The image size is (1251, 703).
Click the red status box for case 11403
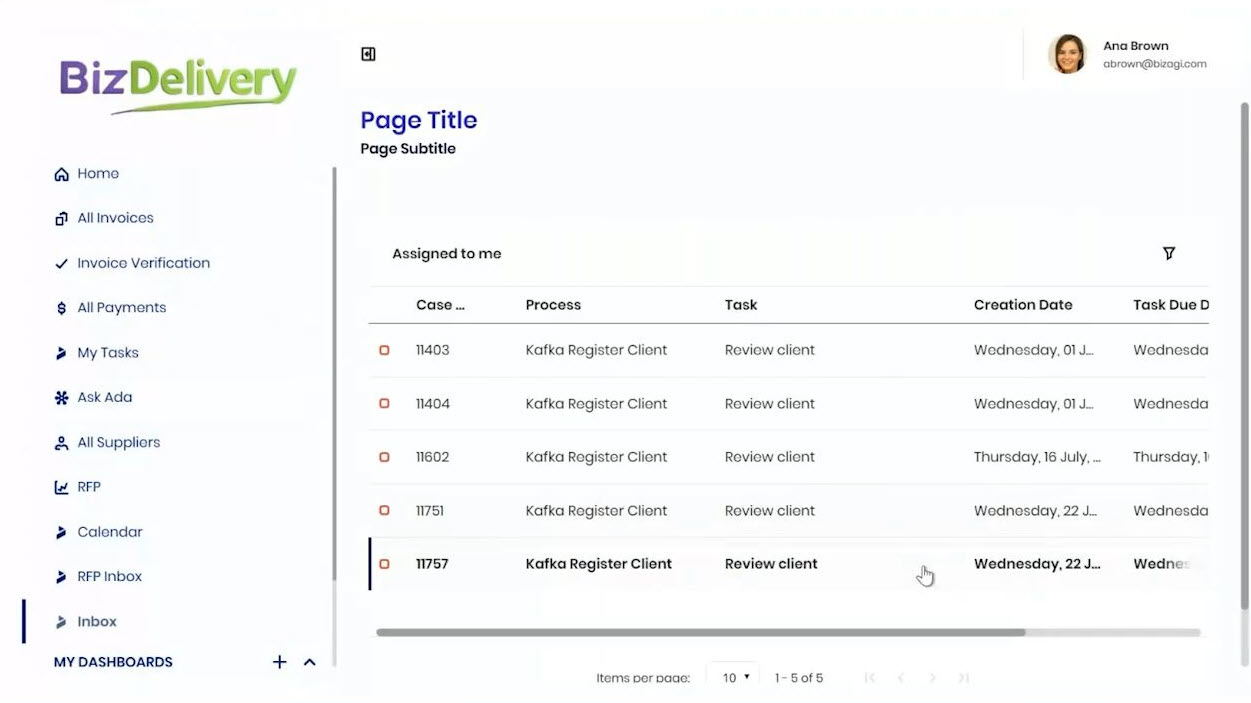pos(384,350)
